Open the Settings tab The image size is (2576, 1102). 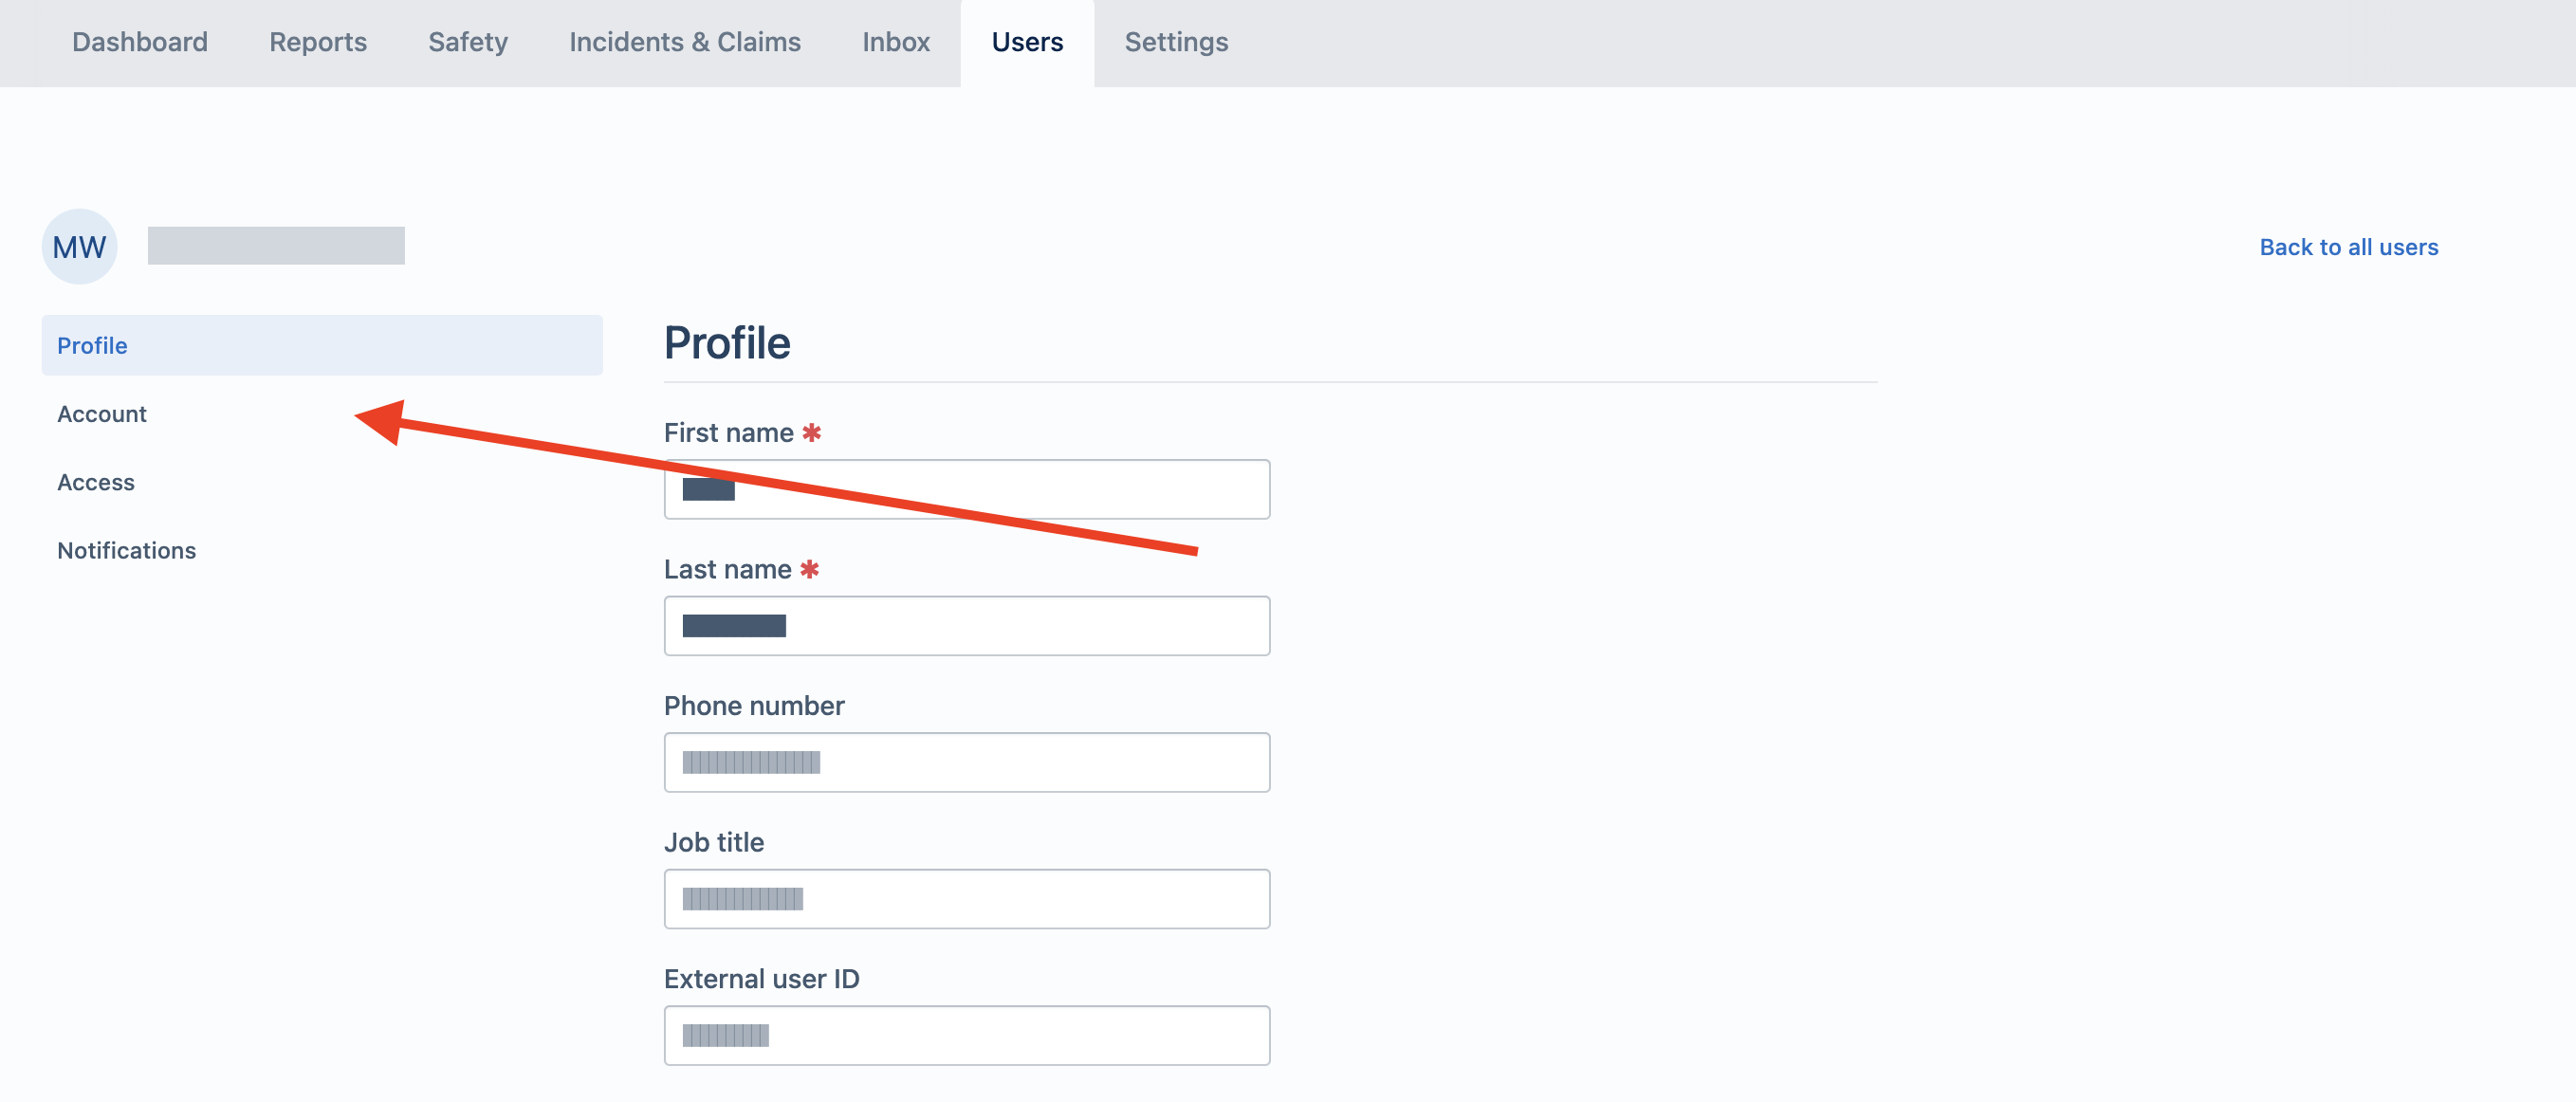(1176, 42)
